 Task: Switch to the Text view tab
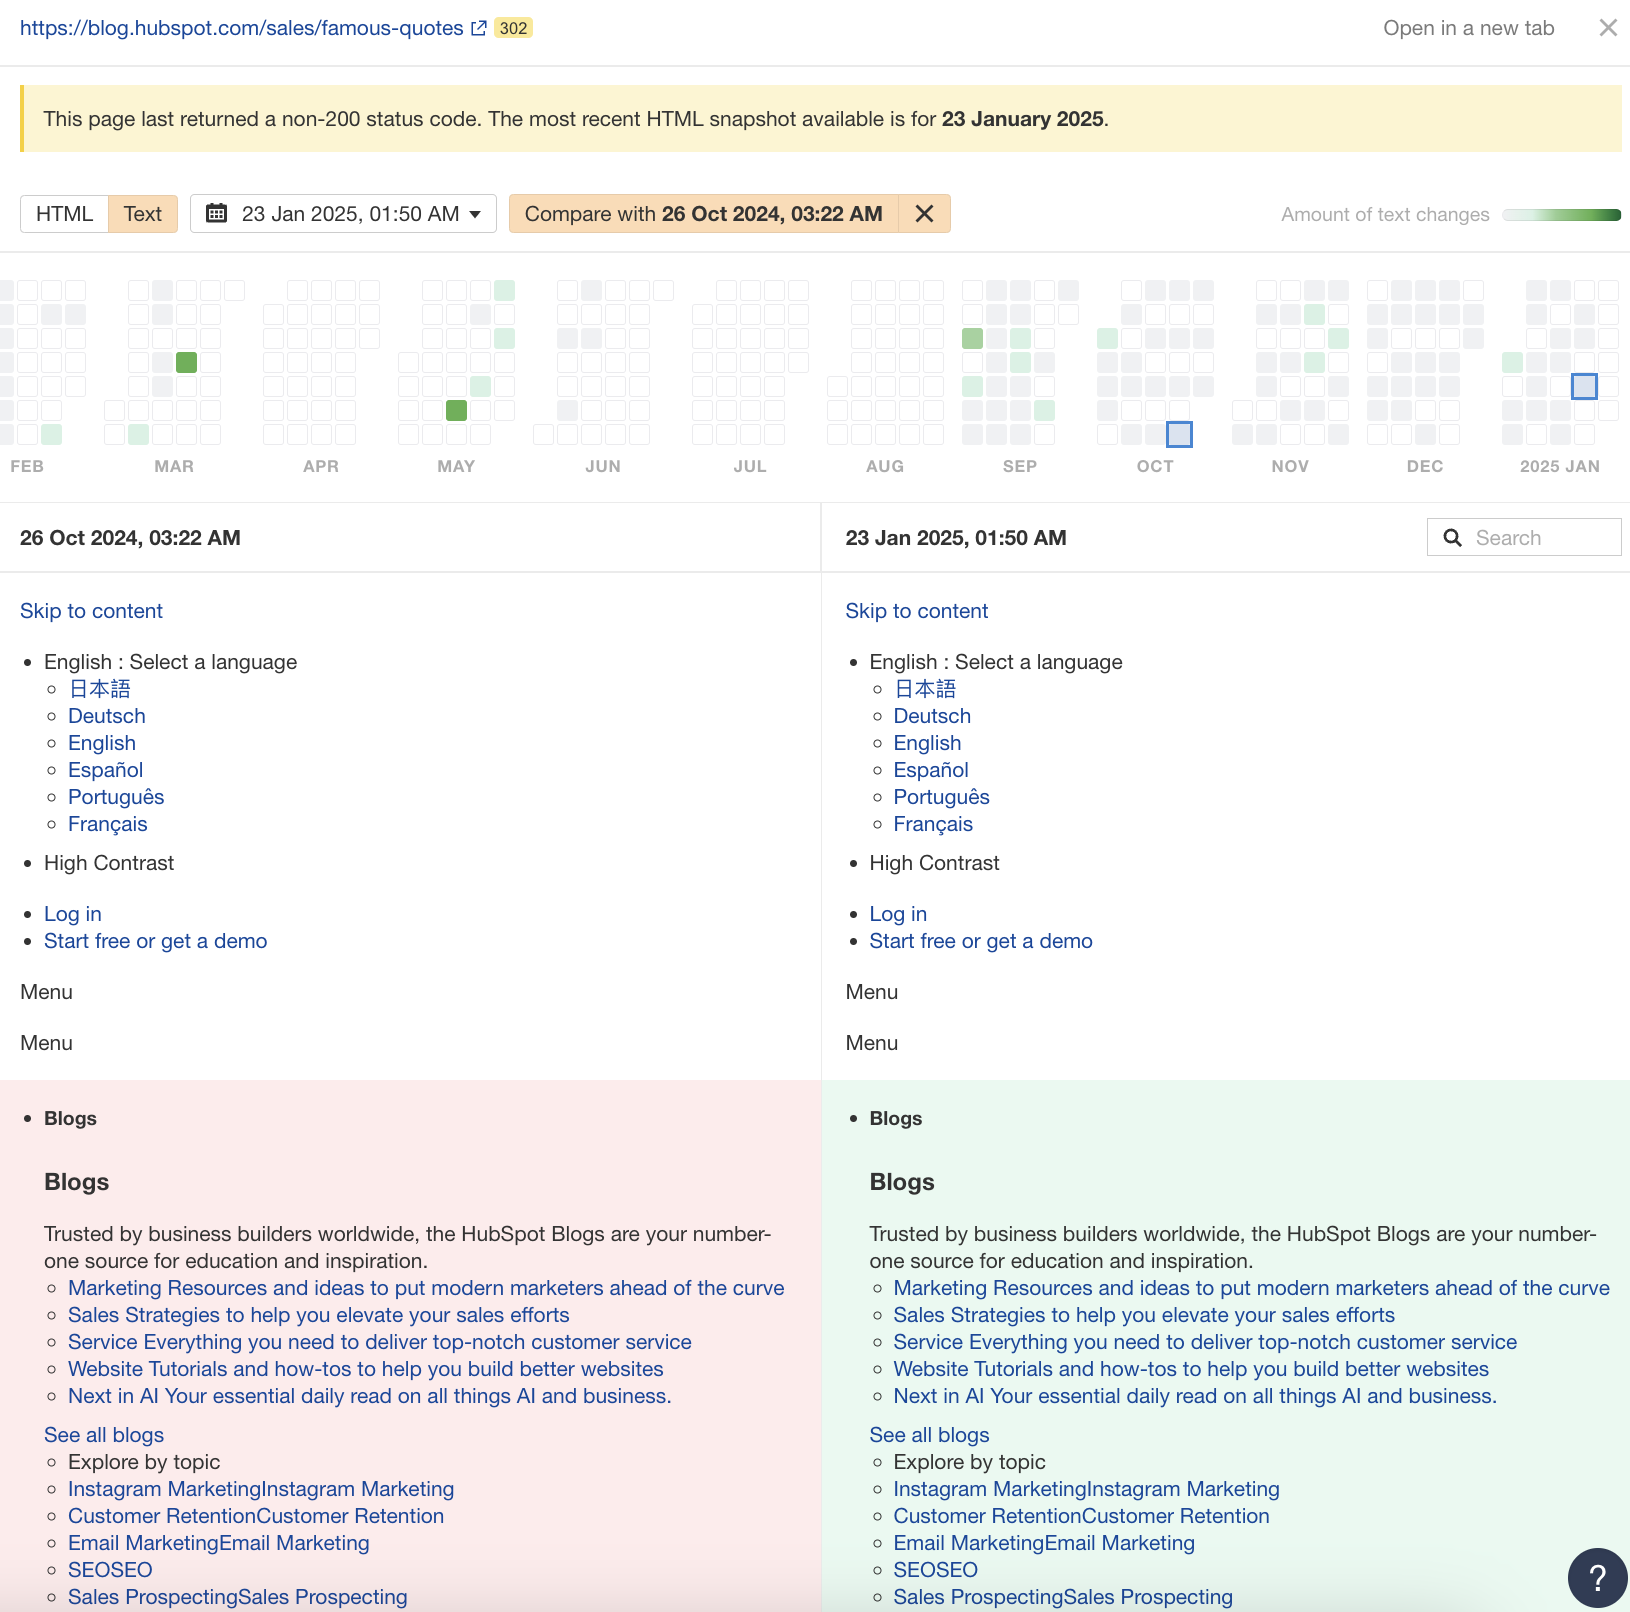(143, 213)
